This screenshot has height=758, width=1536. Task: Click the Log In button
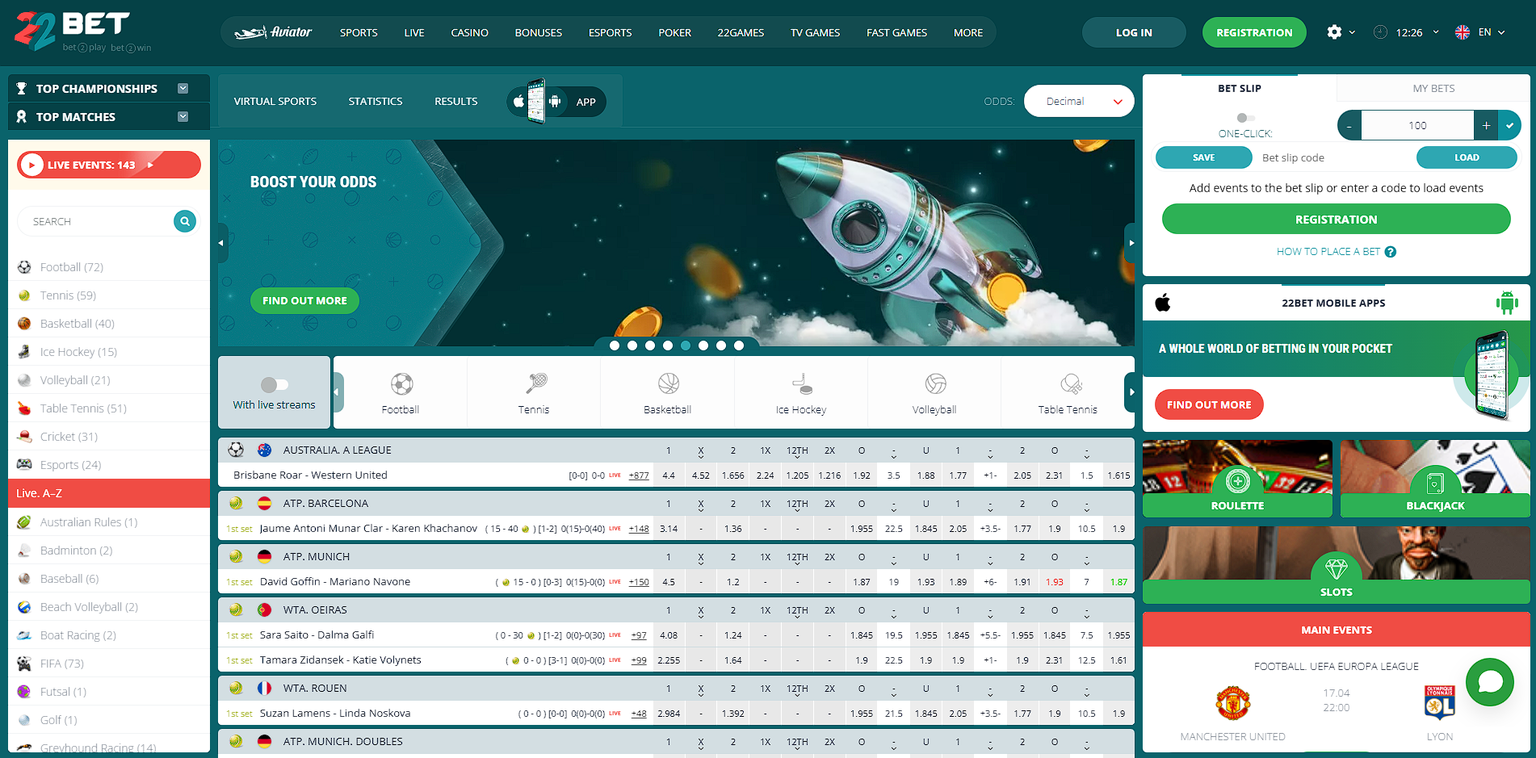[x=1133, y=32]
